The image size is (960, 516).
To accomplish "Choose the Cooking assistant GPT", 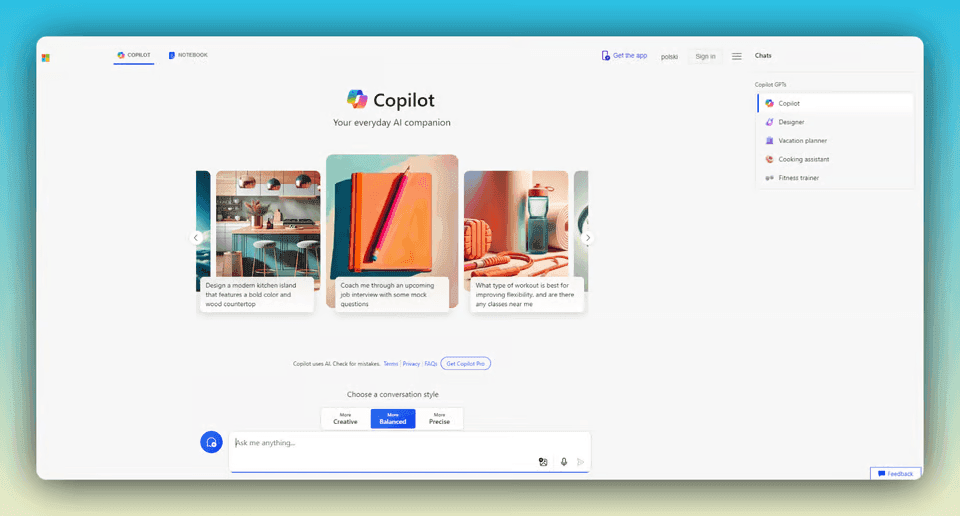I will pos(802,159).
